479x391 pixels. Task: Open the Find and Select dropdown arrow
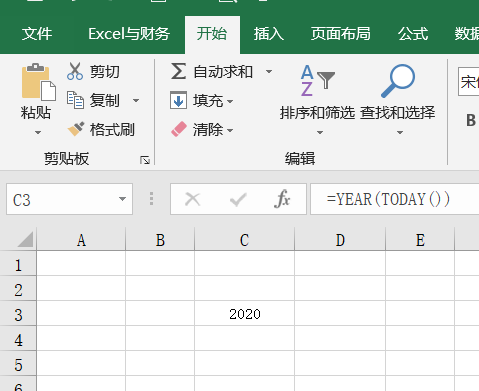(400, 132)
